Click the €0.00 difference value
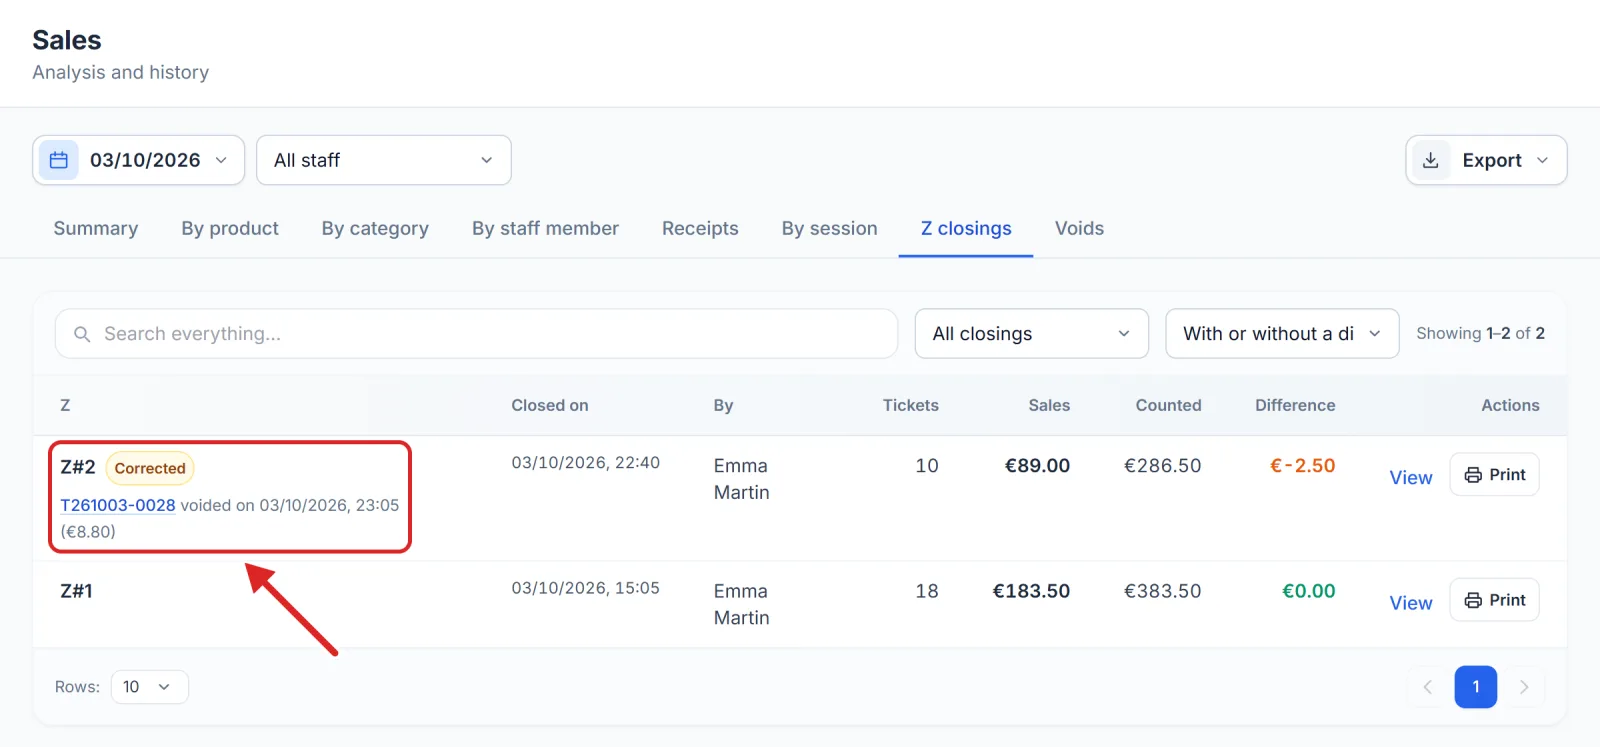The width and height of the screenshot is (1600, 747). coord(1309,592)
